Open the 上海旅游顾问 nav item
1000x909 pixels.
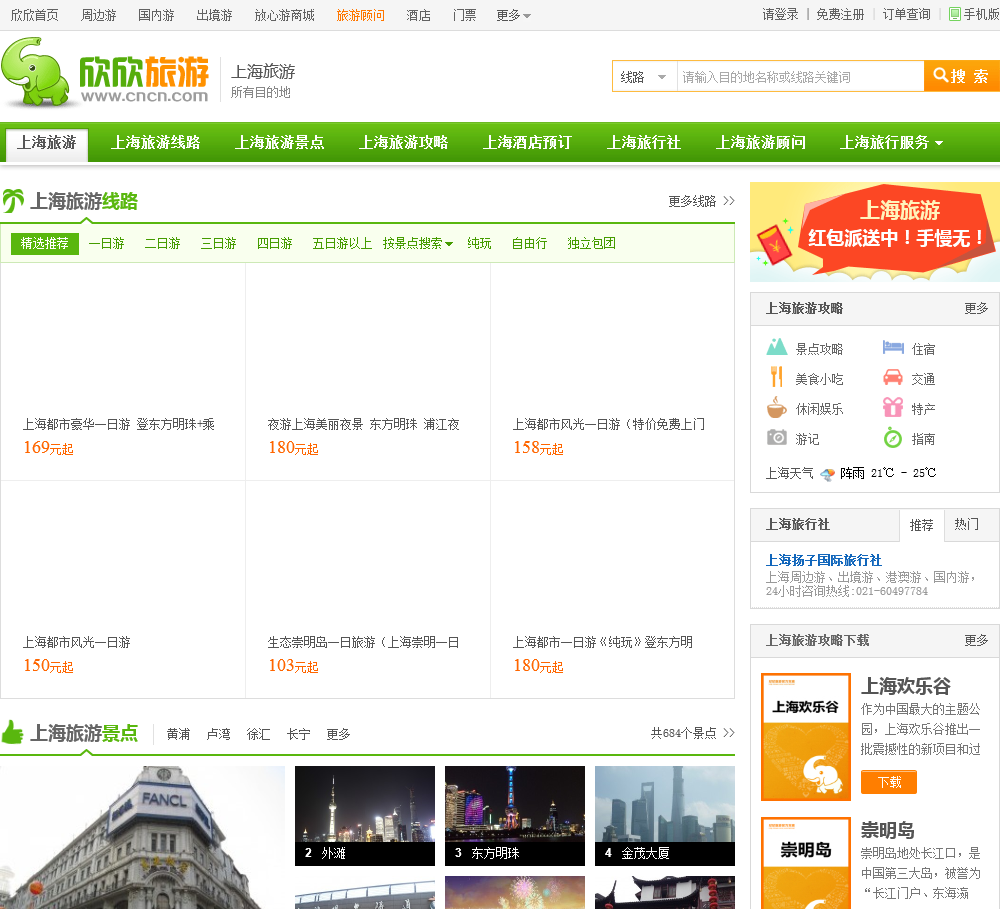pos(761,142)
